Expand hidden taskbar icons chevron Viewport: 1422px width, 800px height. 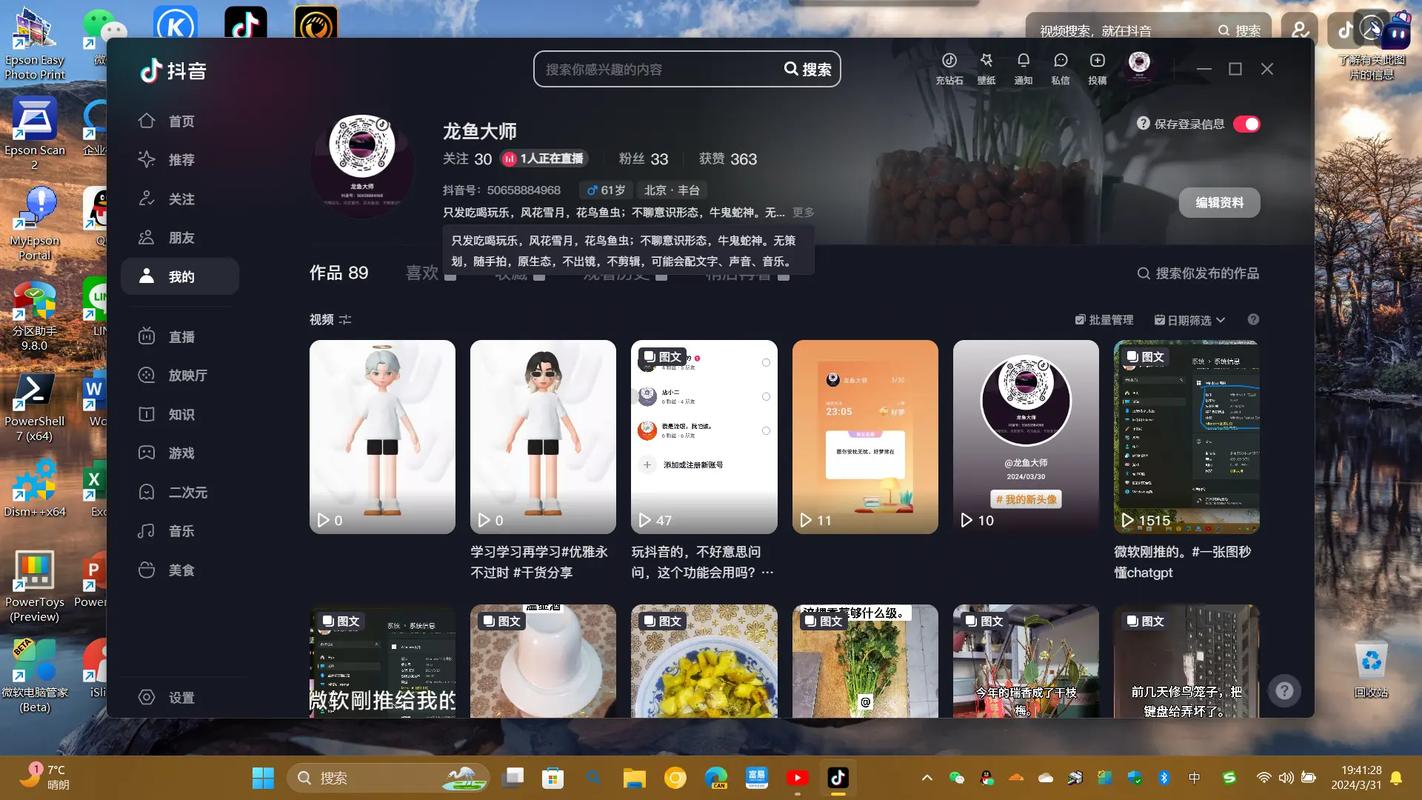pos(926,777)
